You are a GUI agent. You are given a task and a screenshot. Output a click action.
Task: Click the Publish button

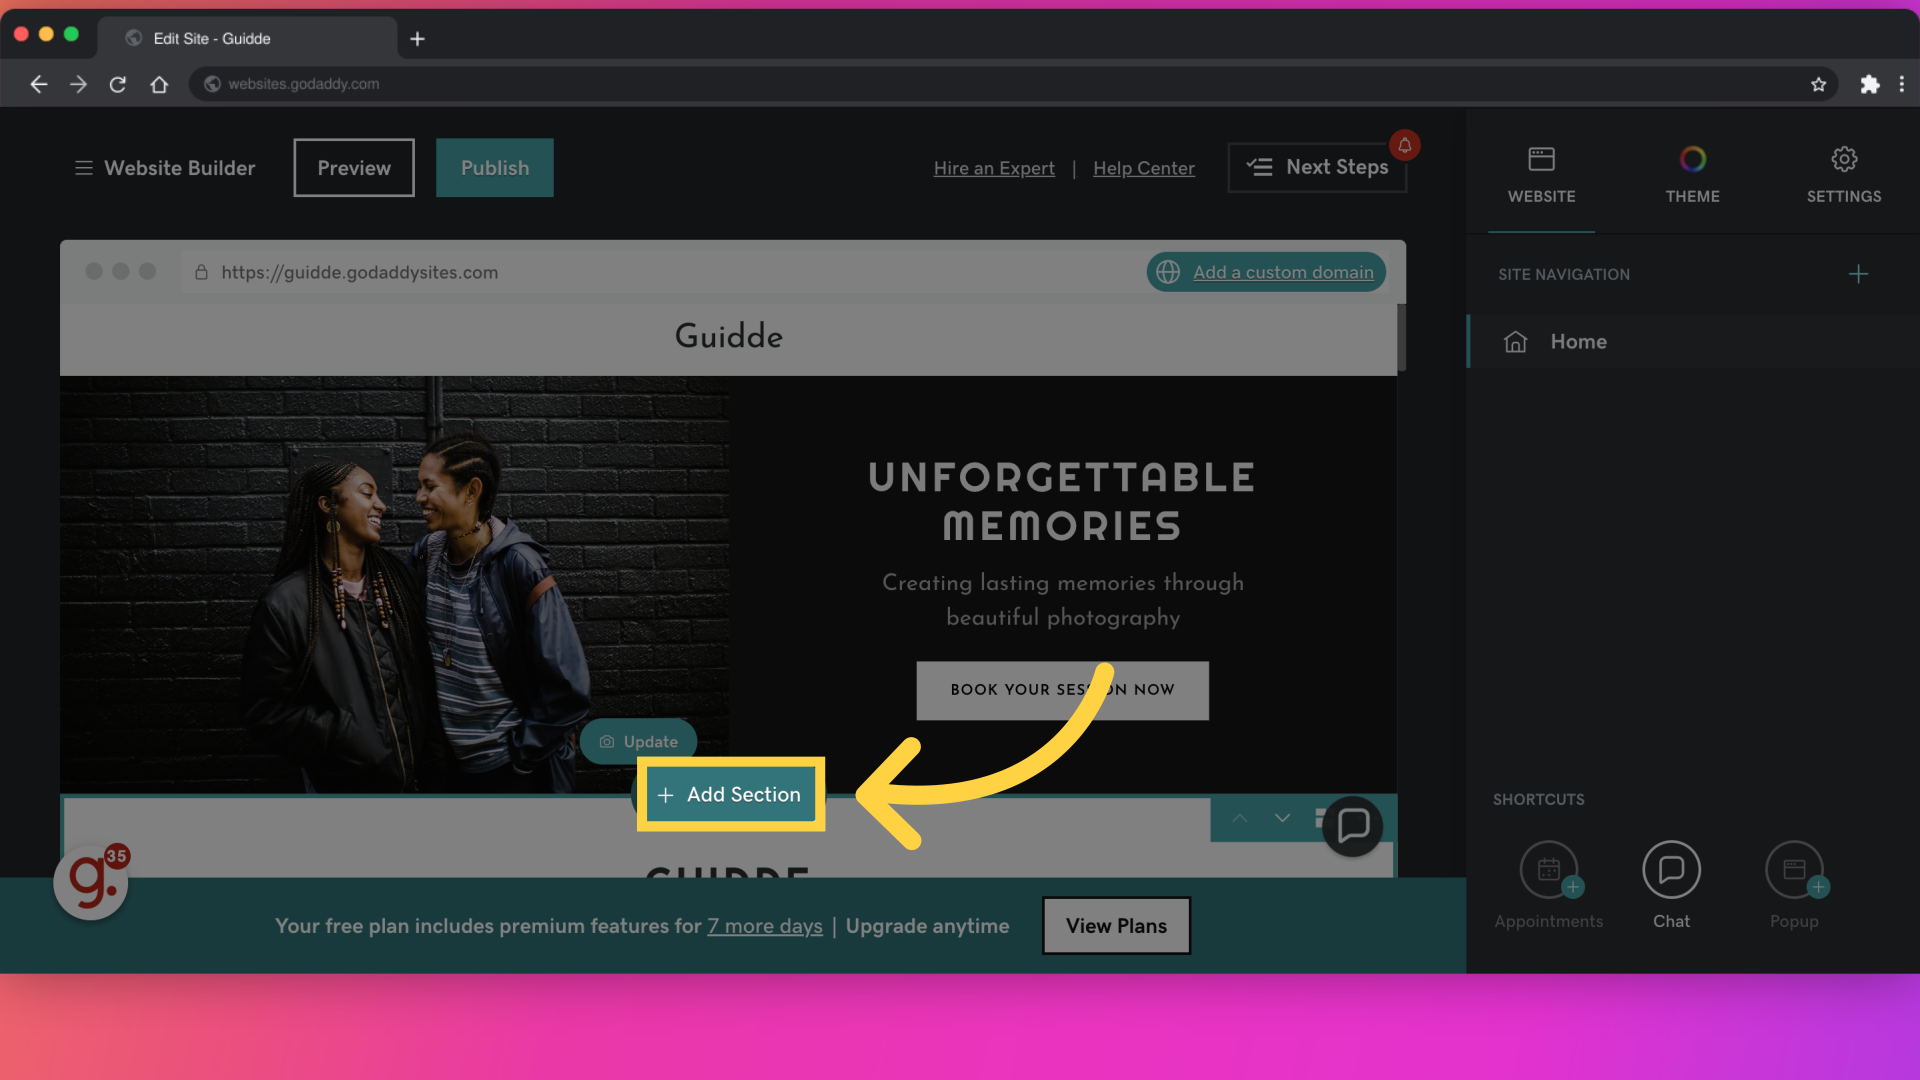[496, 167]
